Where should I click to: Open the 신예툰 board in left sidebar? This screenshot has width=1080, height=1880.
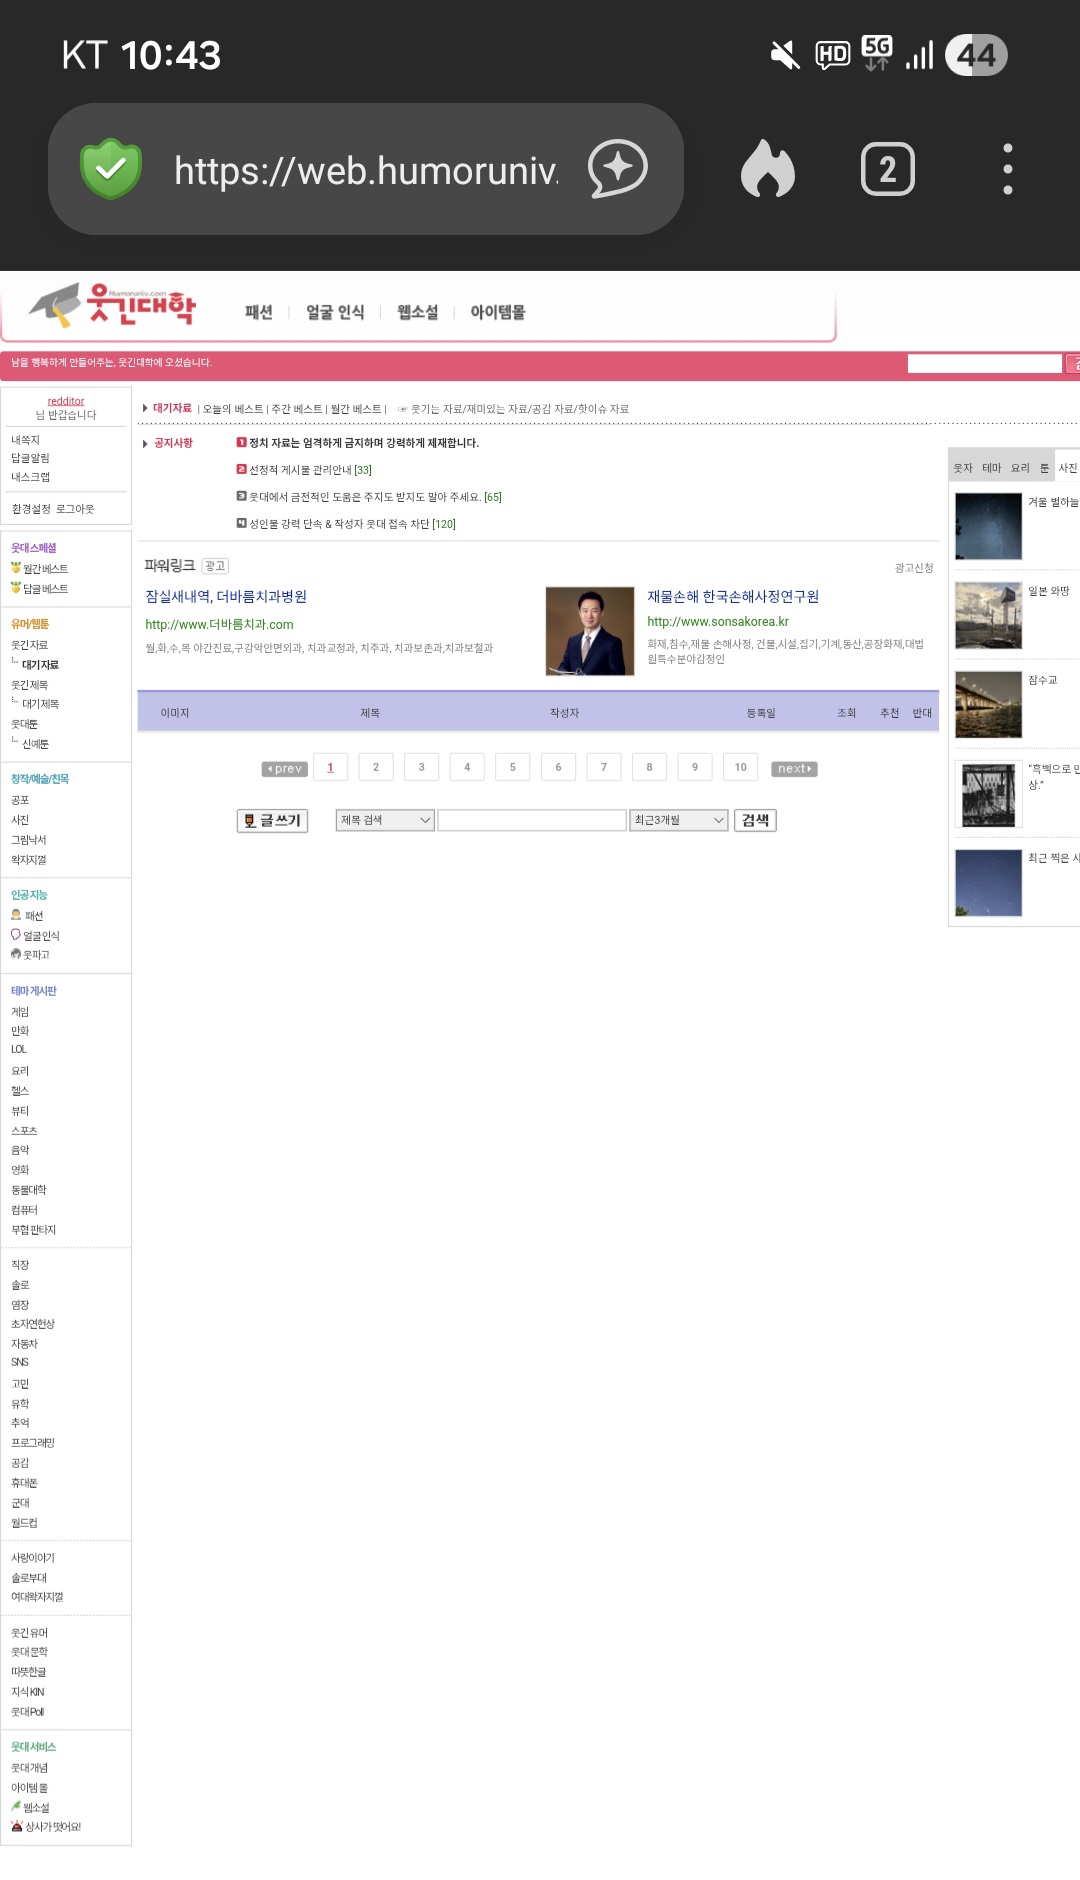point(35,744)
